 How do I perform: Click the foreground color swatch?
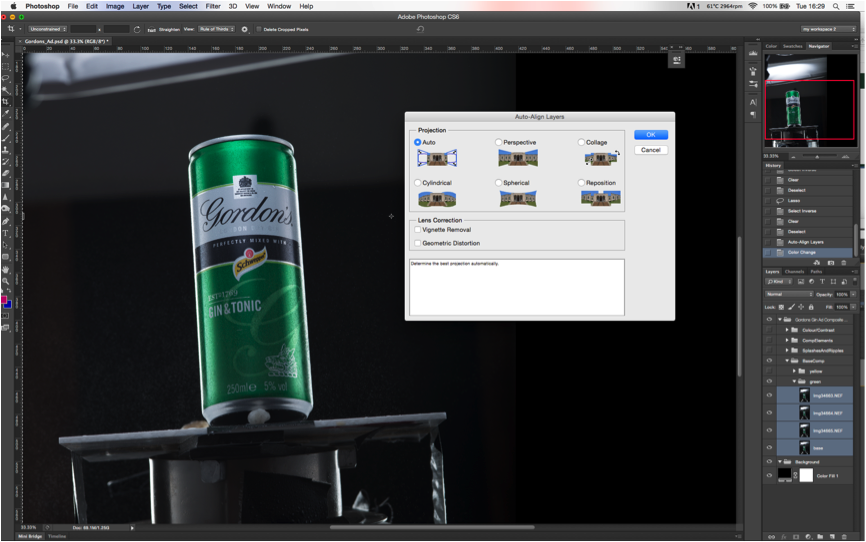click(4, 300)
